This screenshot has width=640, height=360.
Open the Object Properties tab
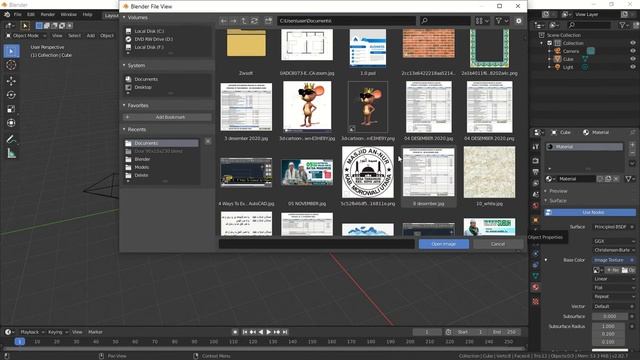536,220
